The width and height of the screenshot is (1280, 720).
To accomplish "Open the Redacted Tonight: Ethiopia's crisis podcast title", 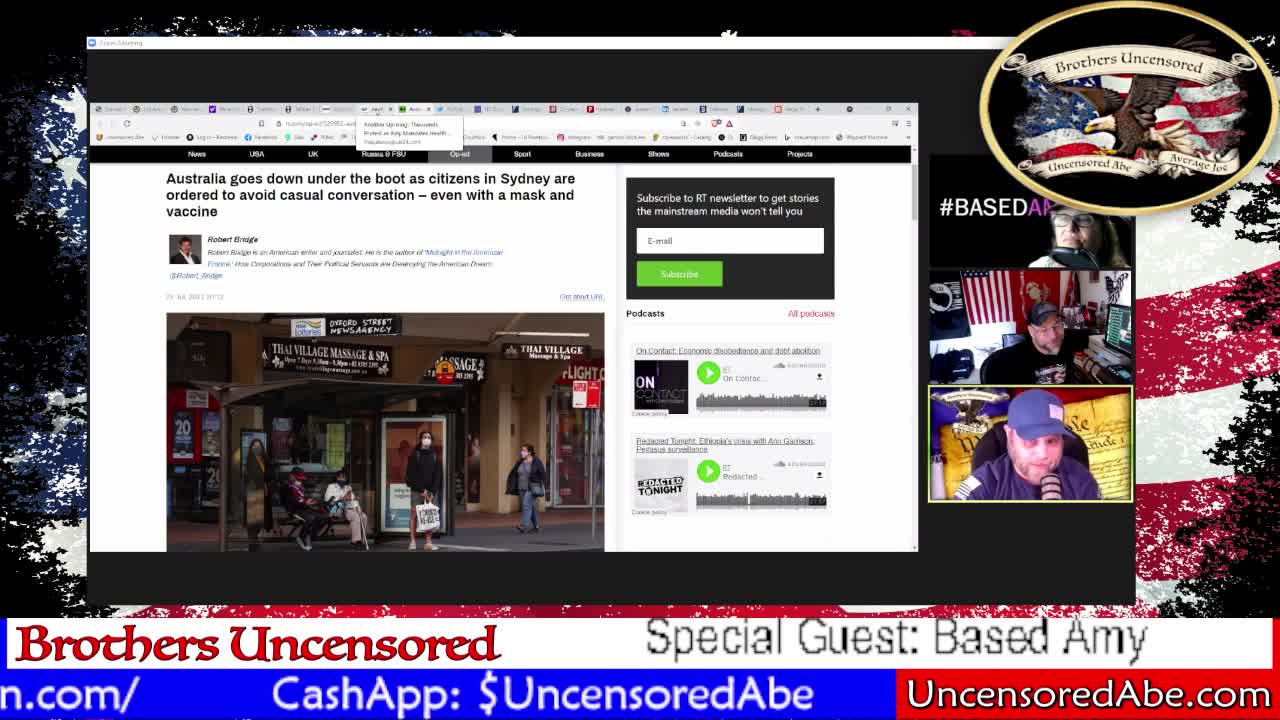I will pos(725,445).
